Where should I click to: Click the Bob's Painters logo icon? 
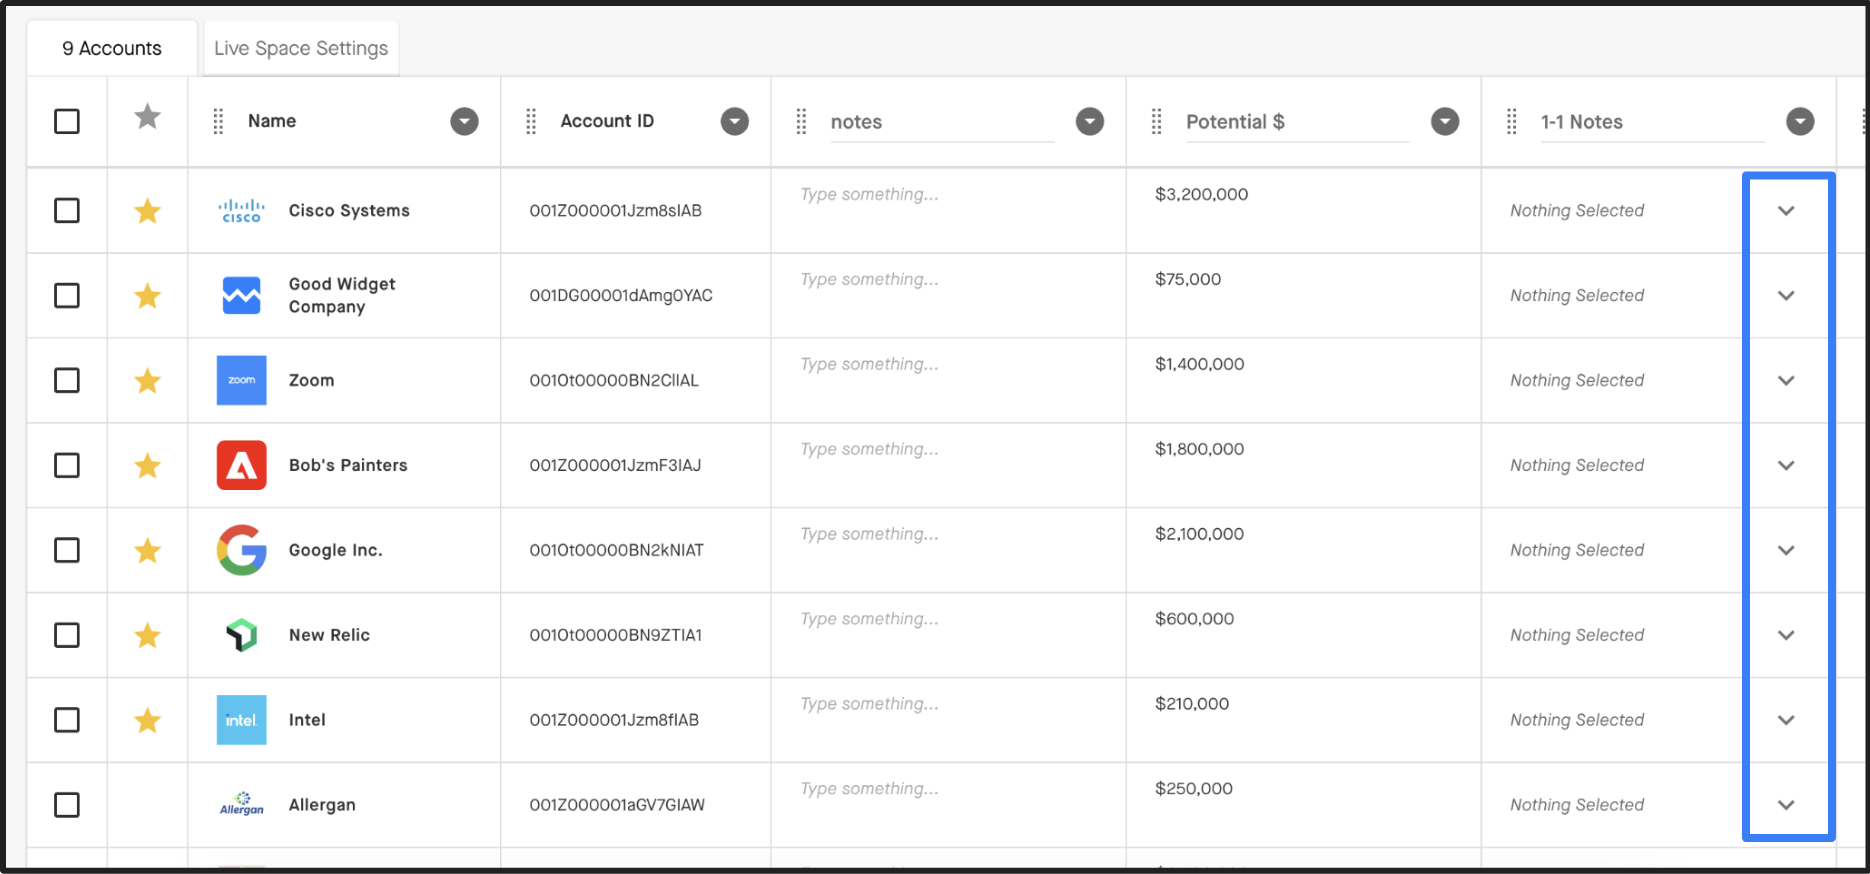click(242, 465)
